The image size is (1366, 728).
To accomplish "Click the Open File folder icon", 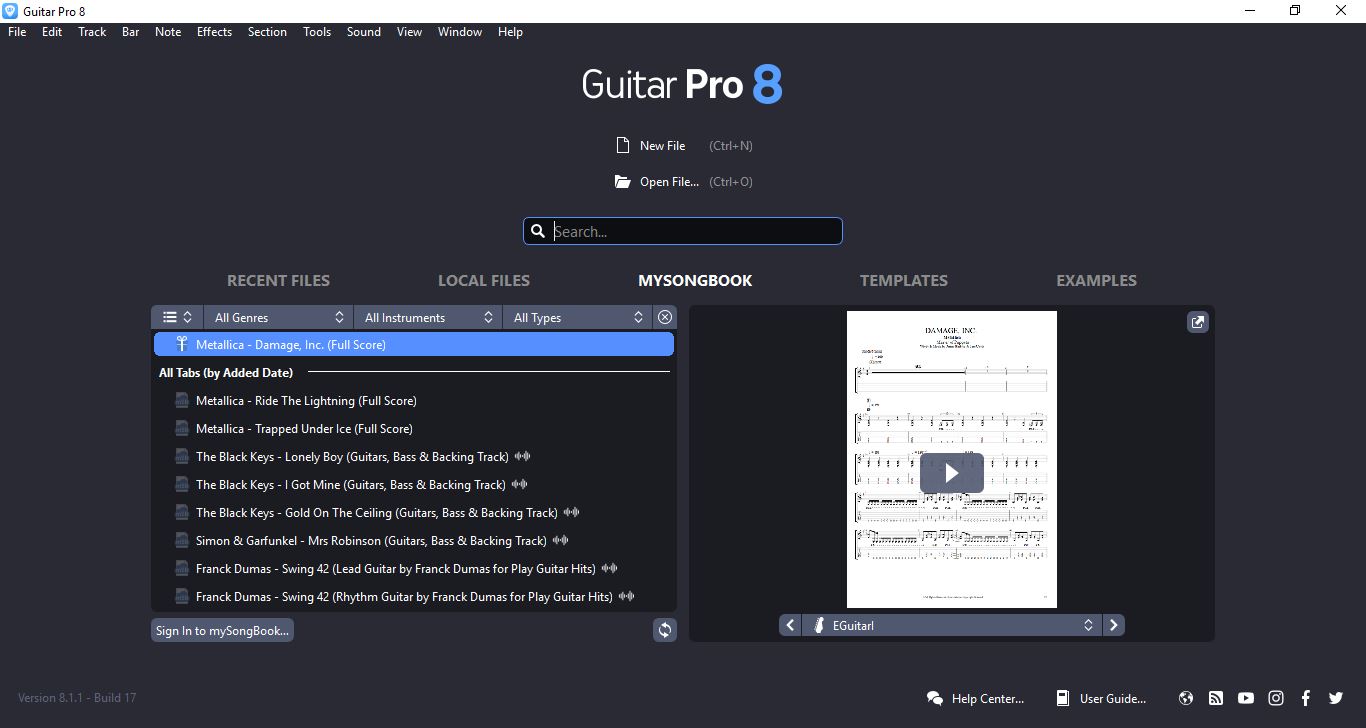I will pyautogui.click(x=623, y=182).
